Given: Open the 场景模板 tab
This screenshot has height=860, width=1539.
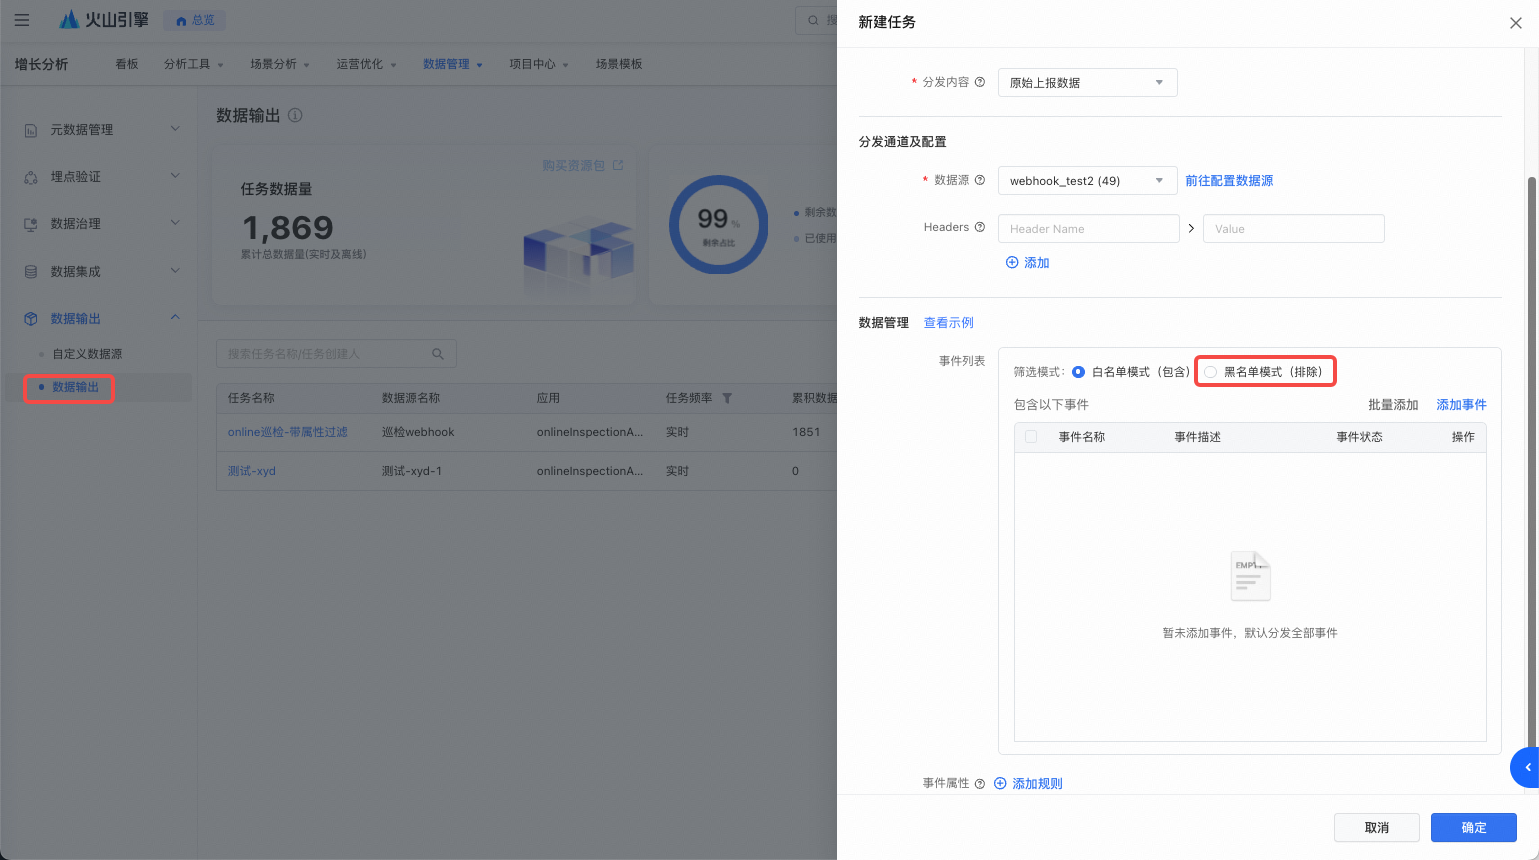Looking at the screenshot, I should click(x=619, y=64).
